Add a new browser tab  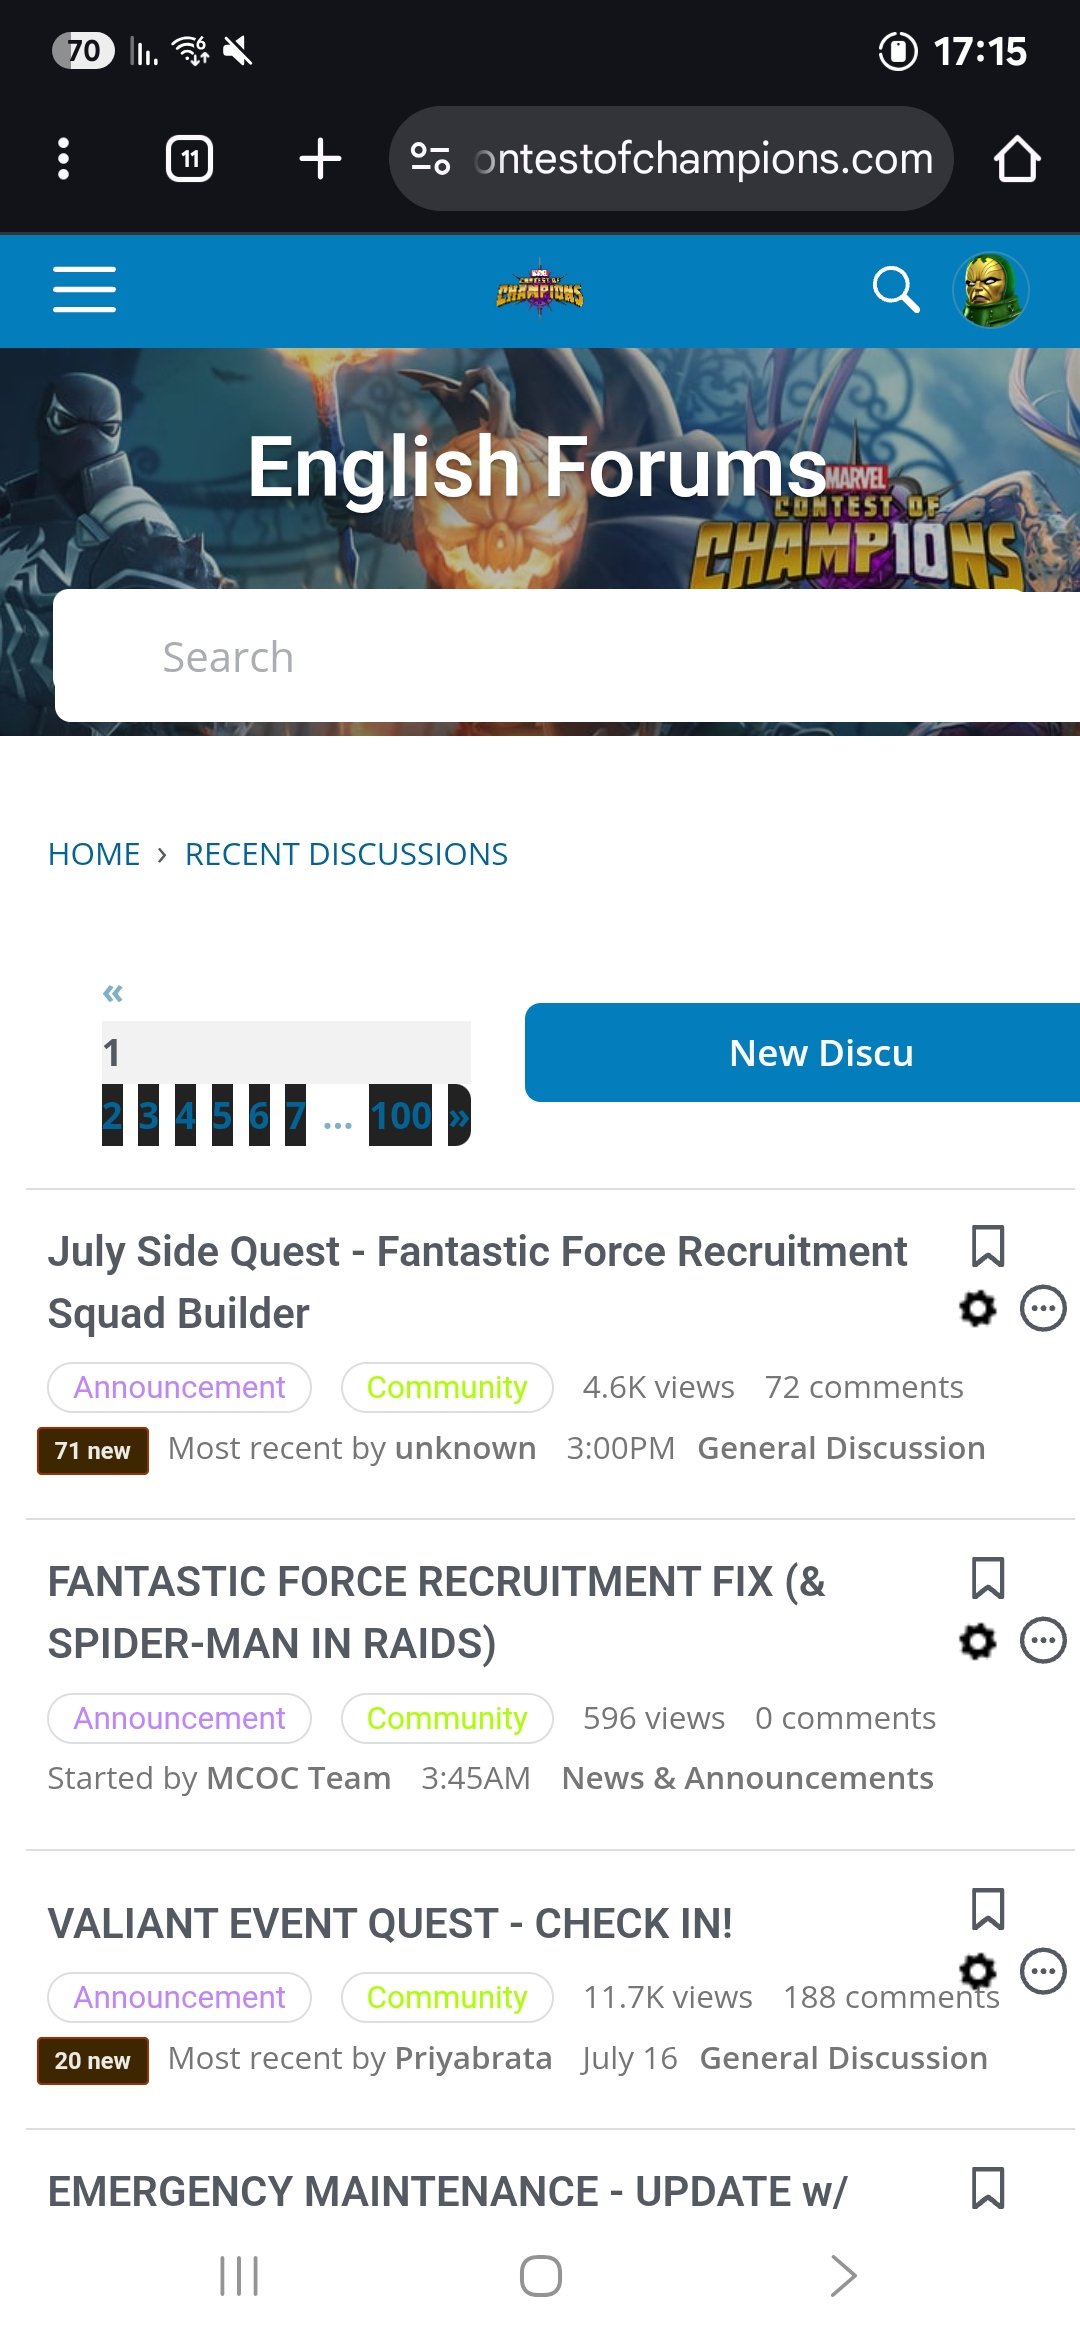pyautogui.click(x=320, y=159)
